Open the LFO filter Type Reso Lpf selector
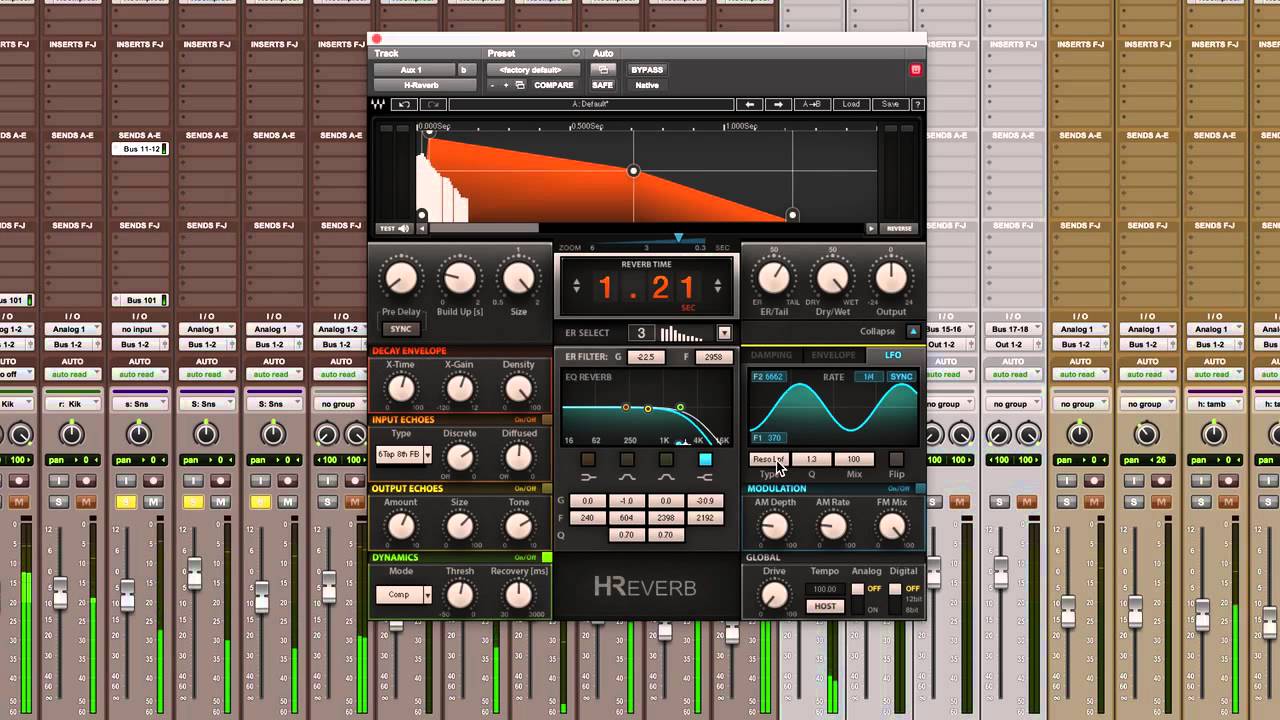This screenshot has height=720, width=1280. click(x=769, y=459)
